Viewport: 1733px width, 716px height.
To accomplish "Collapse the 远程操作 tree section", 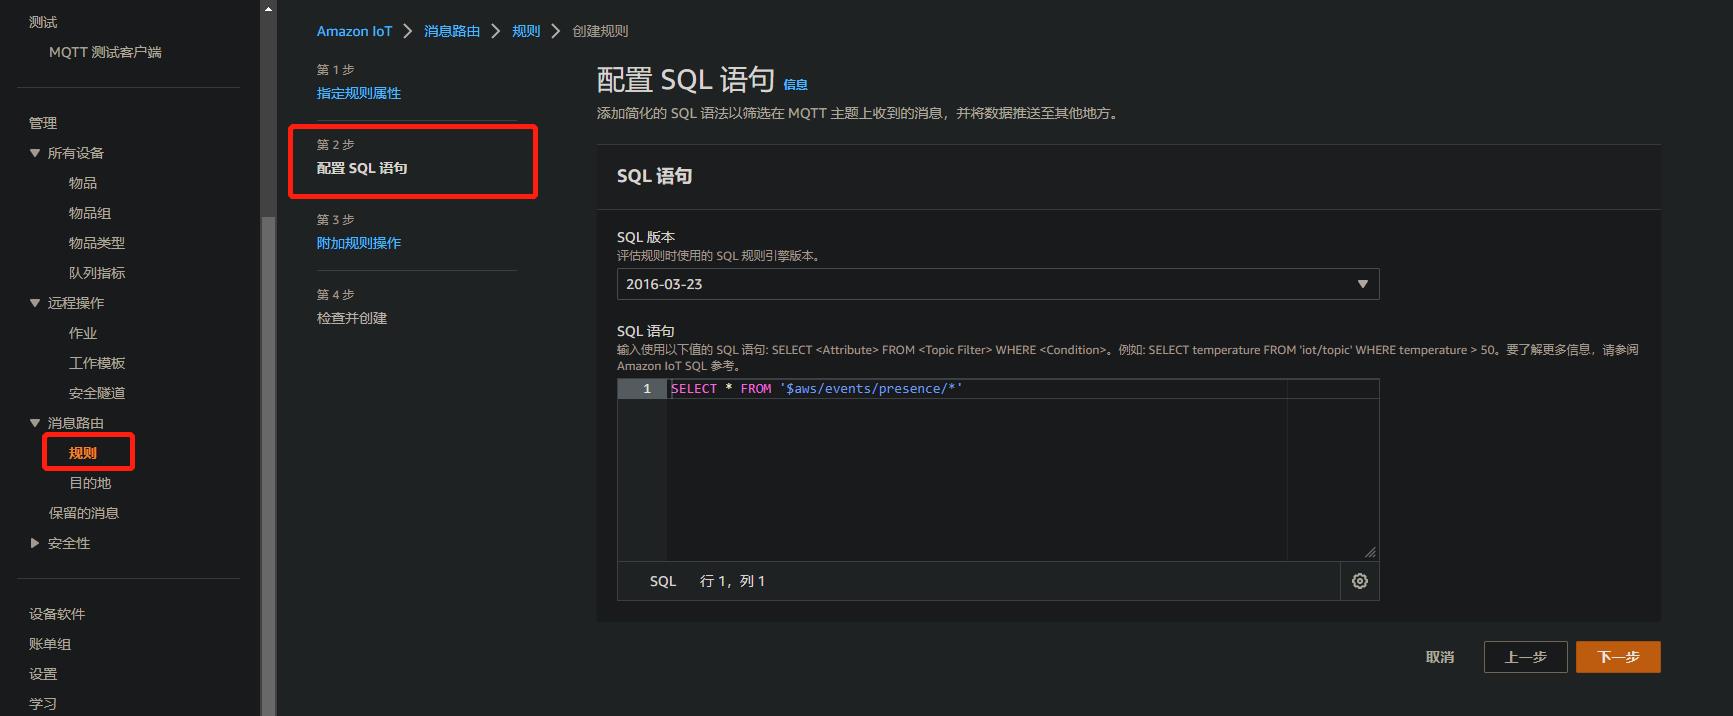I will coord(35,303).
